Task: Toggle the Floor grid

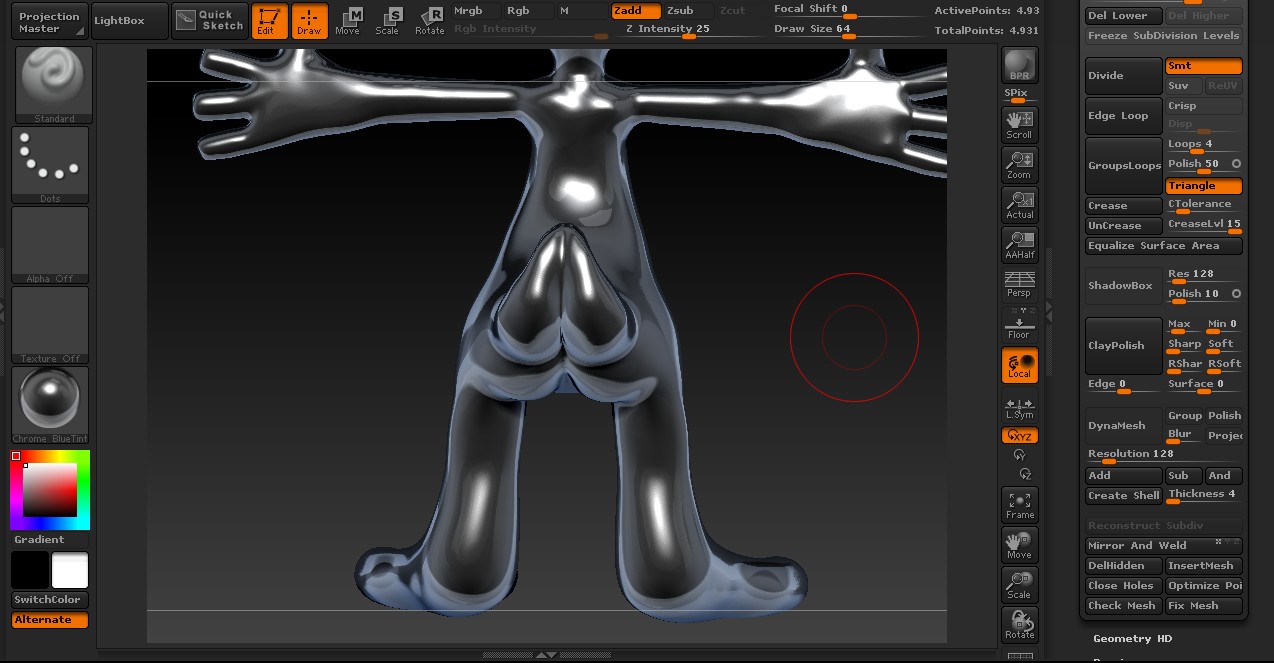Action: (x=1019, y=325)
